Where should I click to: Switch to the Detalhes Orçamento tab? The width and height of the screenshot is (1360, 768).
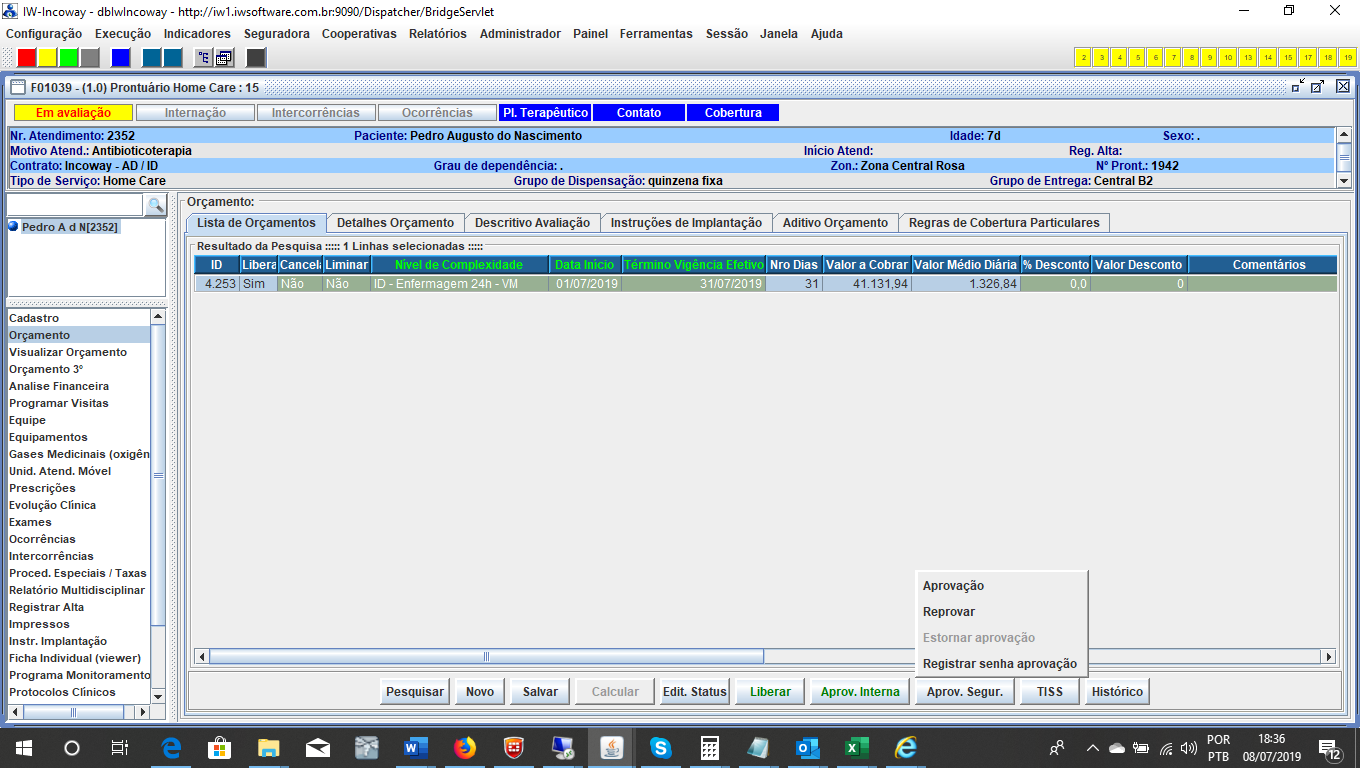pos(395,223)
